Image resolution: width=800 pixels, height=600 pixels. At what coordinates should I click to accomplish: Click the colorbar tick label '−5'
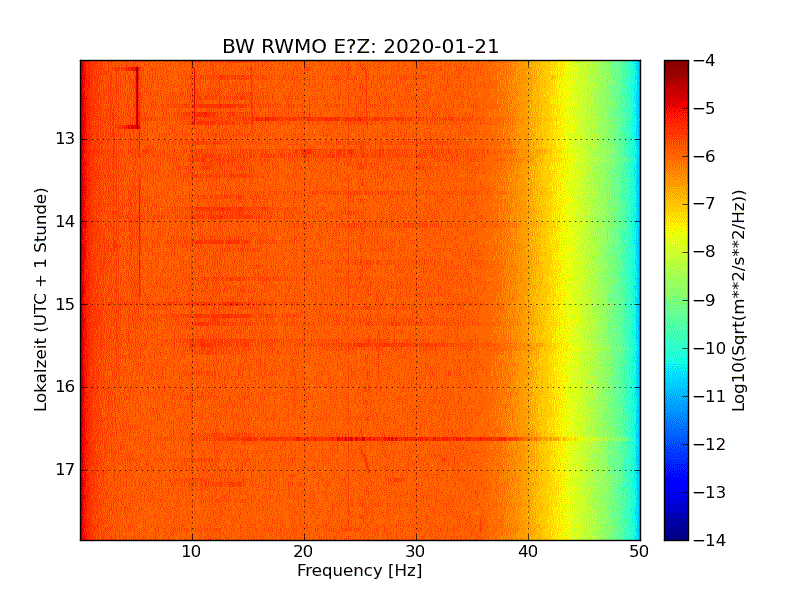pyautogui.click(x=705, y=109)
